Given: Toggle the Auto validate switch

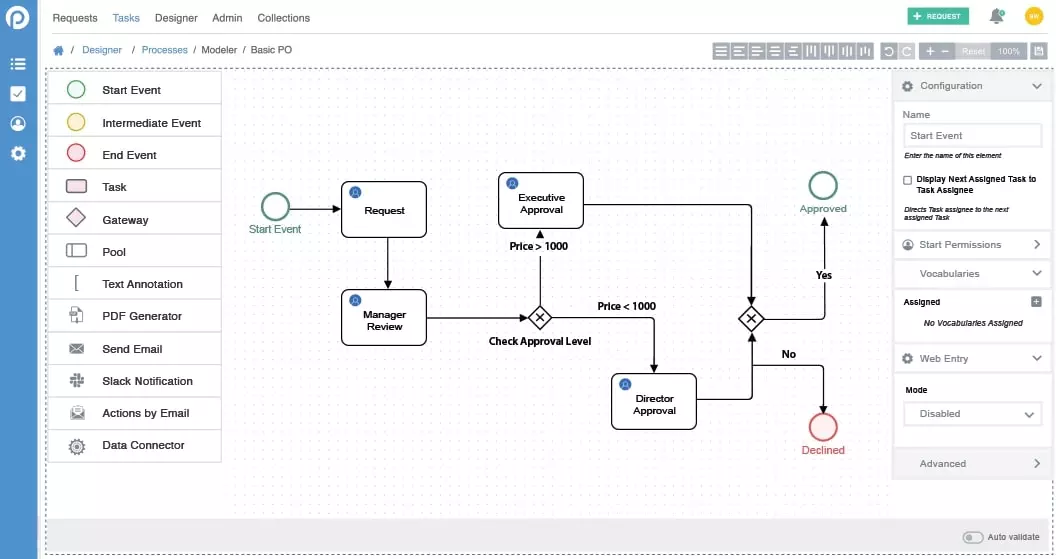Looking at the screenshot, I should pyautogui.click(x=972, y=537).
